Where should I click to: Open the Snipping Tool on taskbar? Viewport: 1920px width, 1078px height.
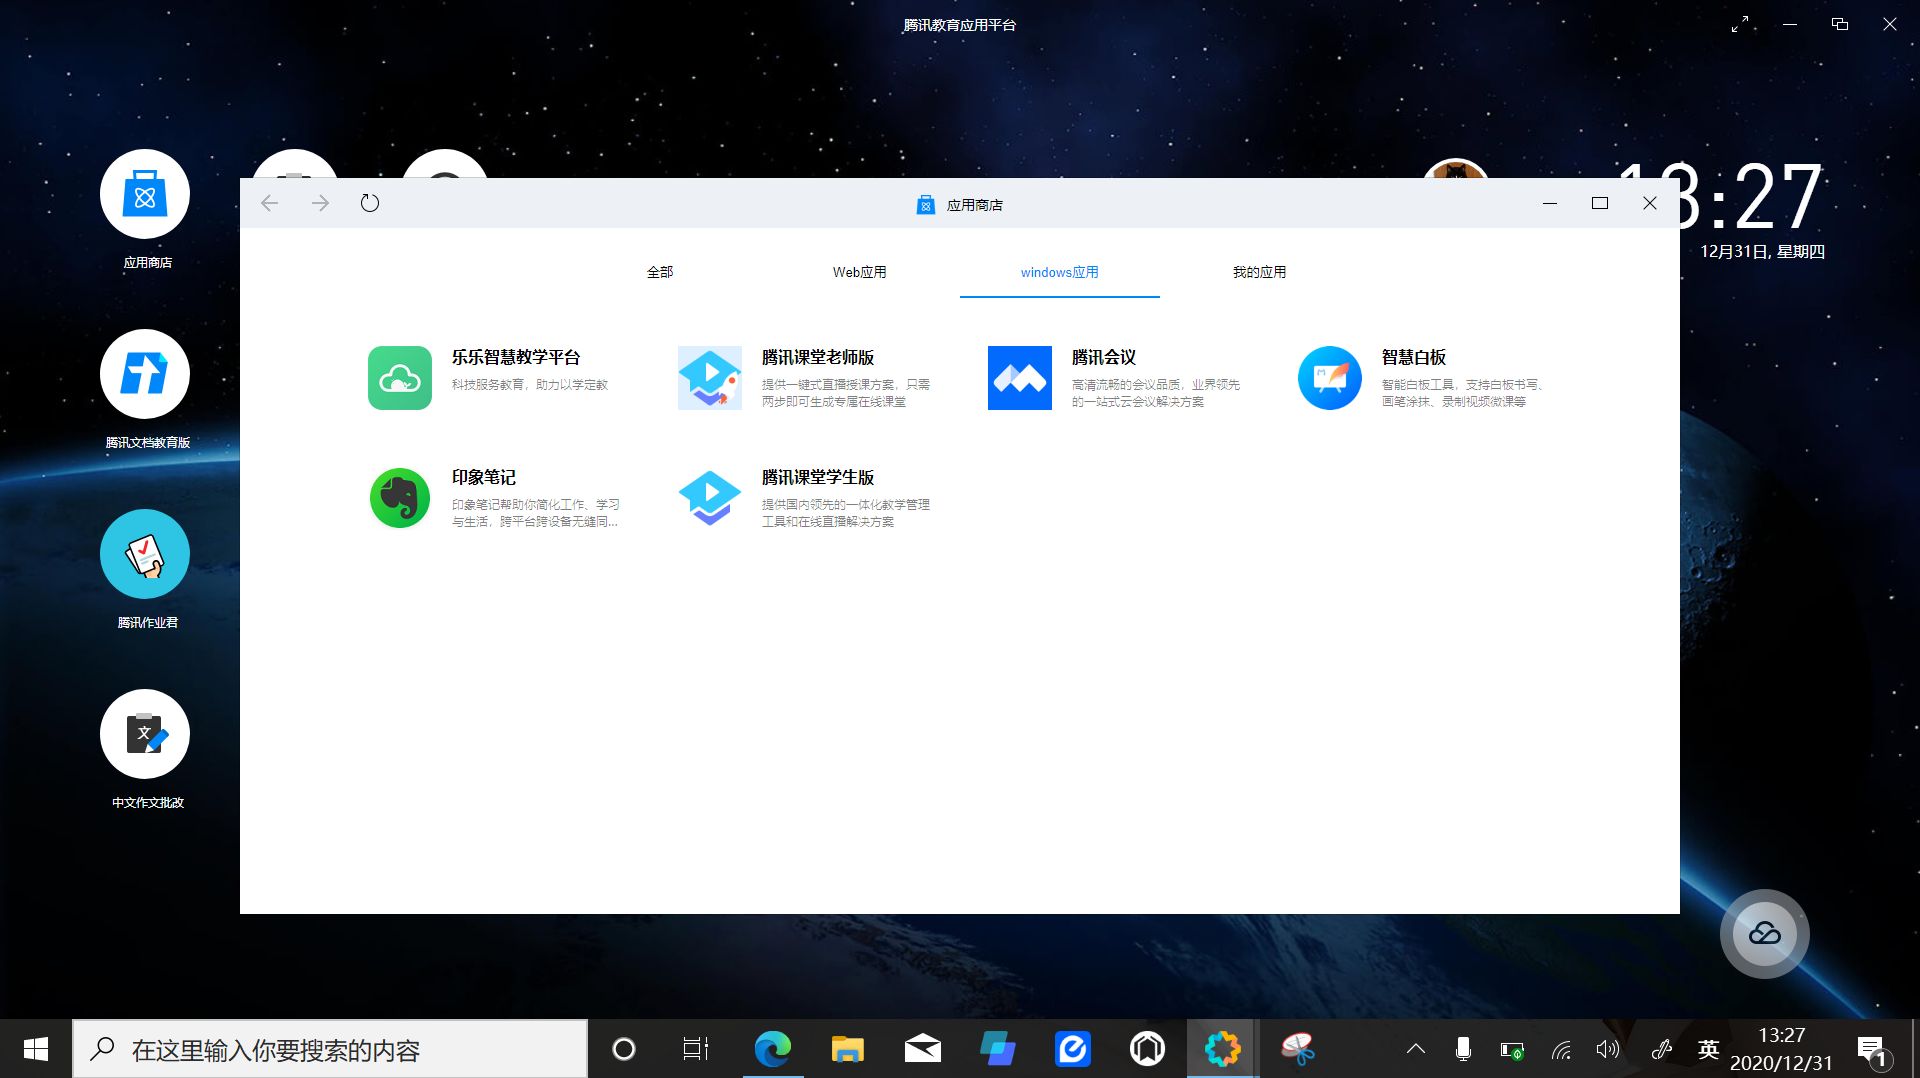(1298, 1049)
